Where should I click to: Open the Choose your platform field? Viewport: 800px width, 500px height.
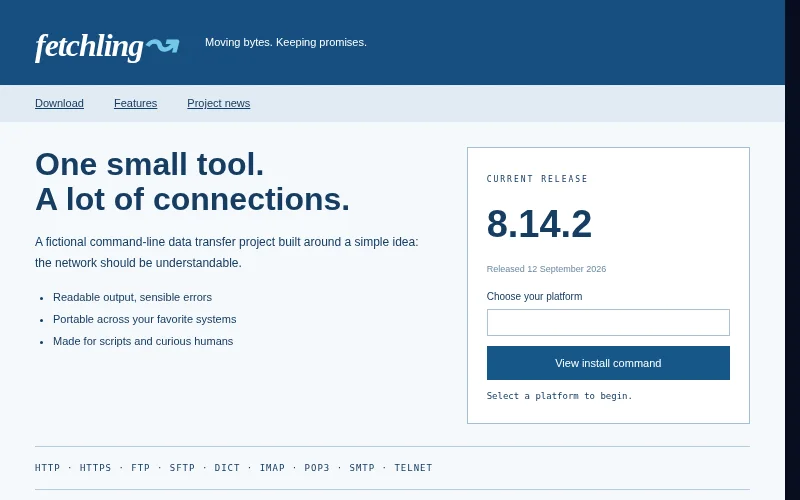pos(608,322)
